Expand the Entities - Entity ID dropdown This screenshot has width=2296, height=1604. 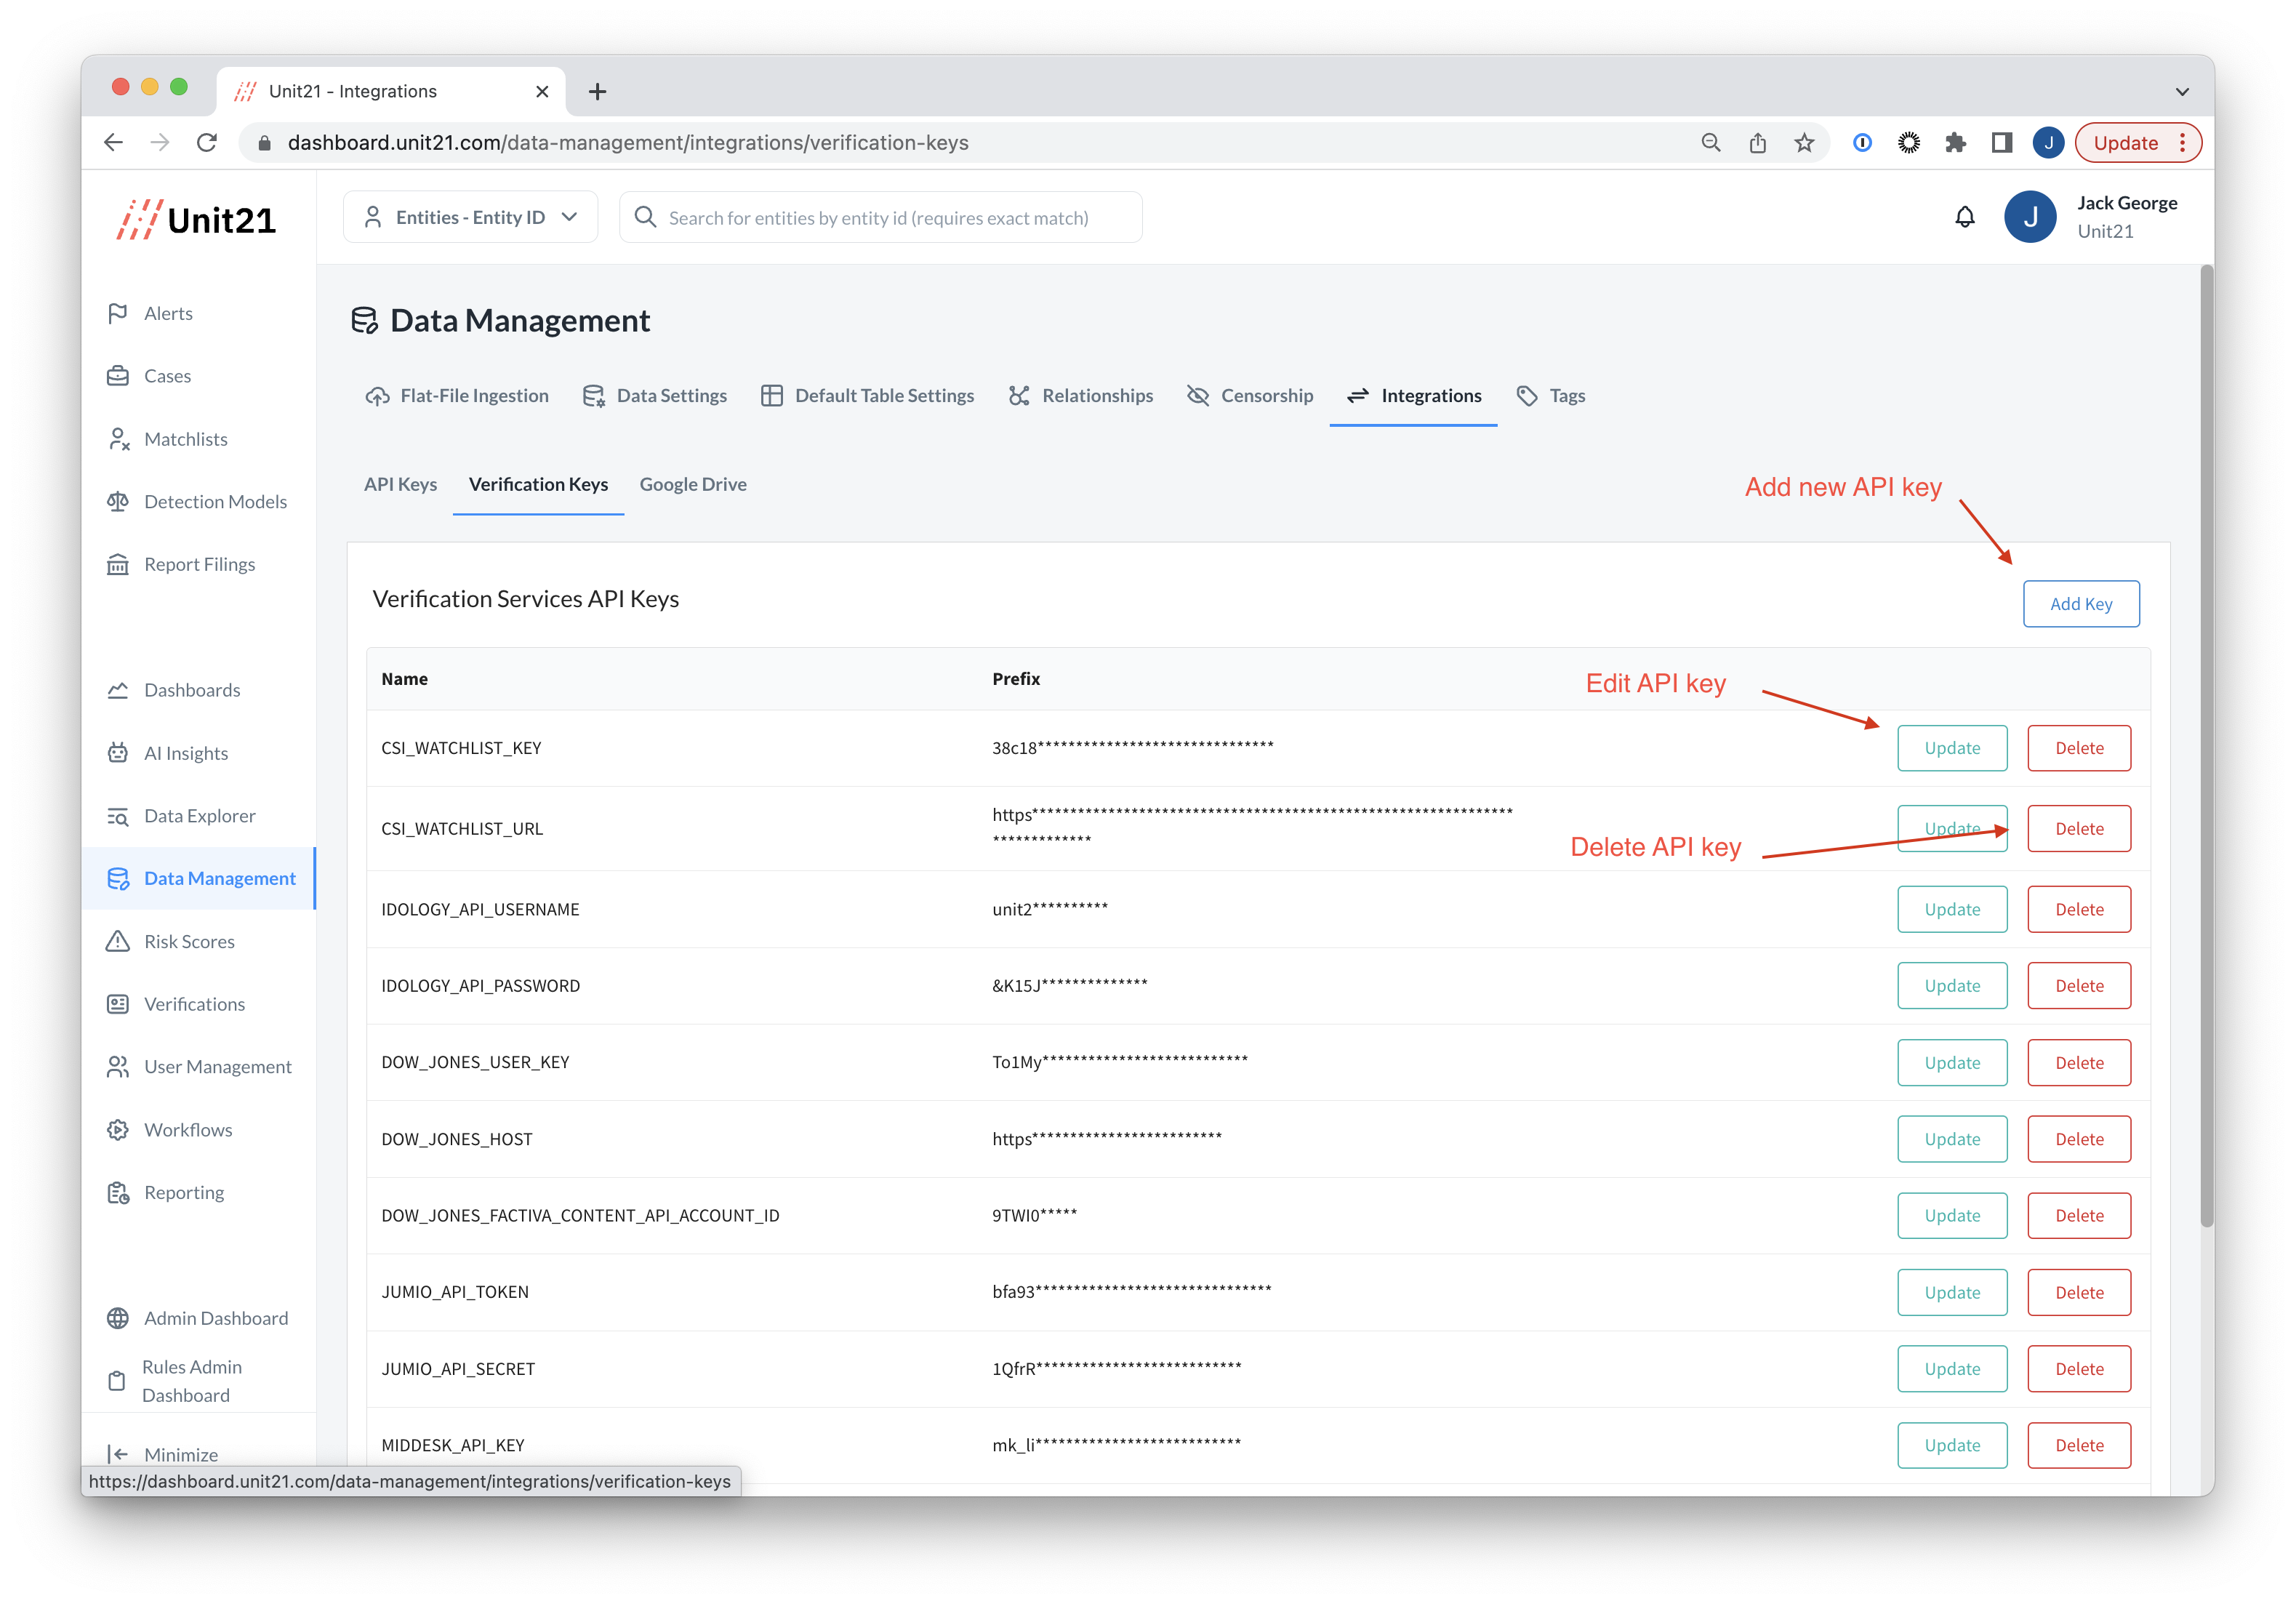coord(470,217)
